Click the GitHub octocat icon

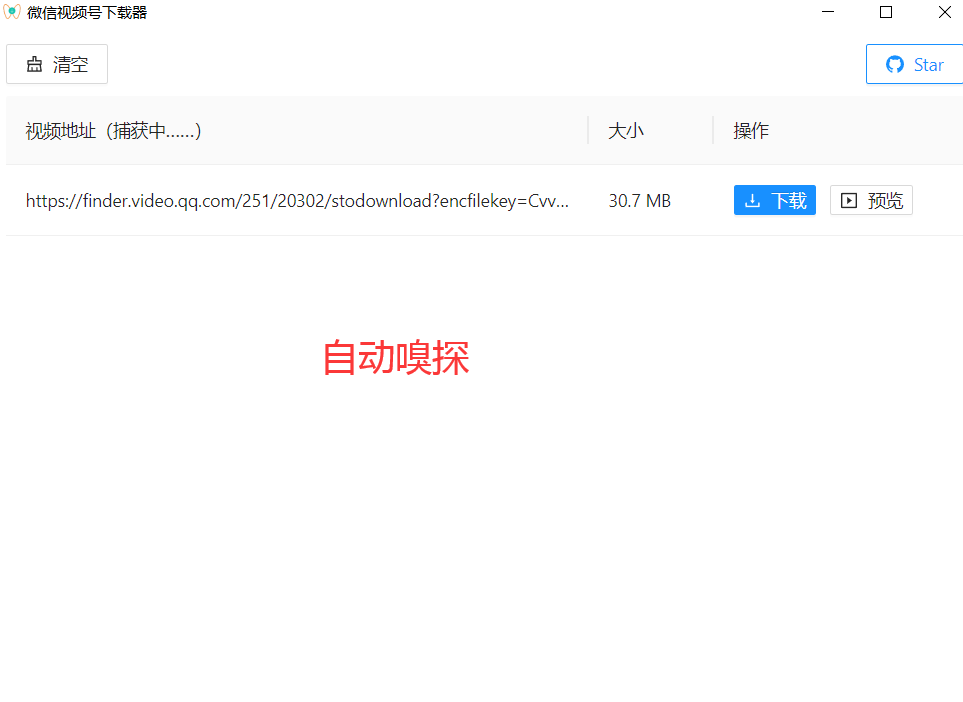coord(893,63)
